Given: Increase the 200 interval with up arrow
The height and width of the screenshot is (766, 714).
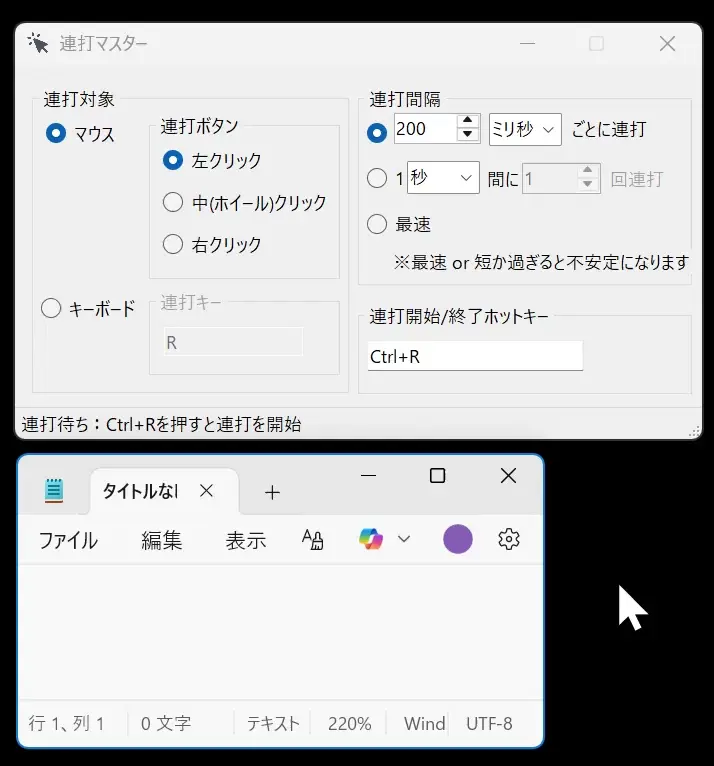Looking at the screenshot, I should point(467,120).
